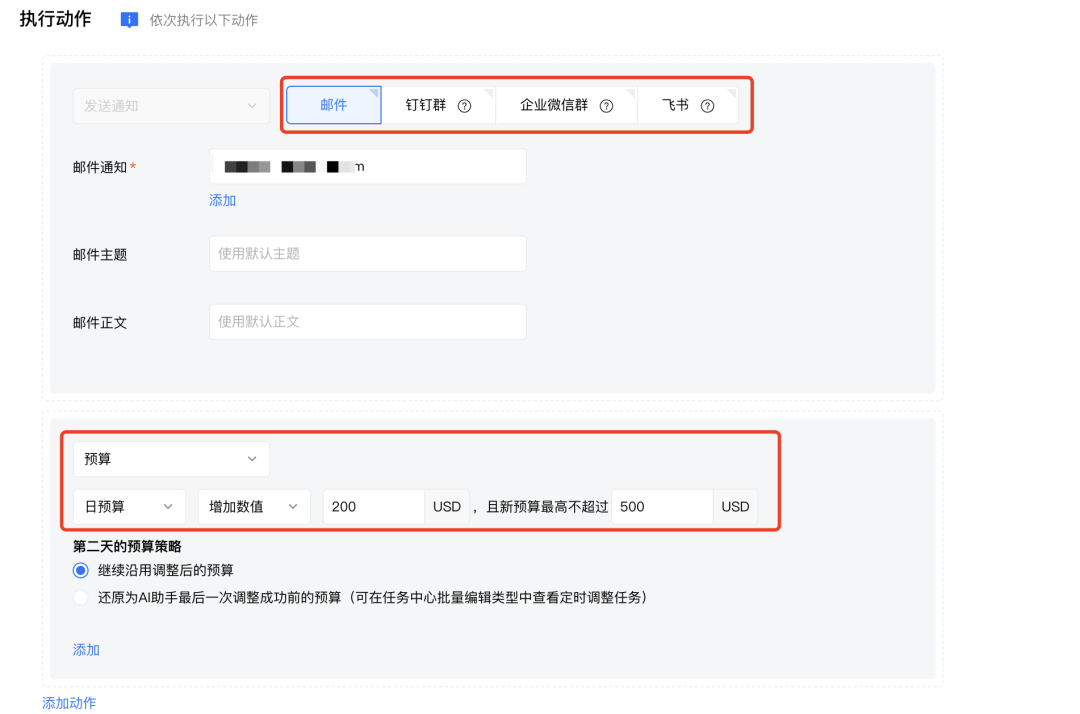
Task: Click the maximum budget field showing 500
Action: pyautogui.click(x=662, y=506)
